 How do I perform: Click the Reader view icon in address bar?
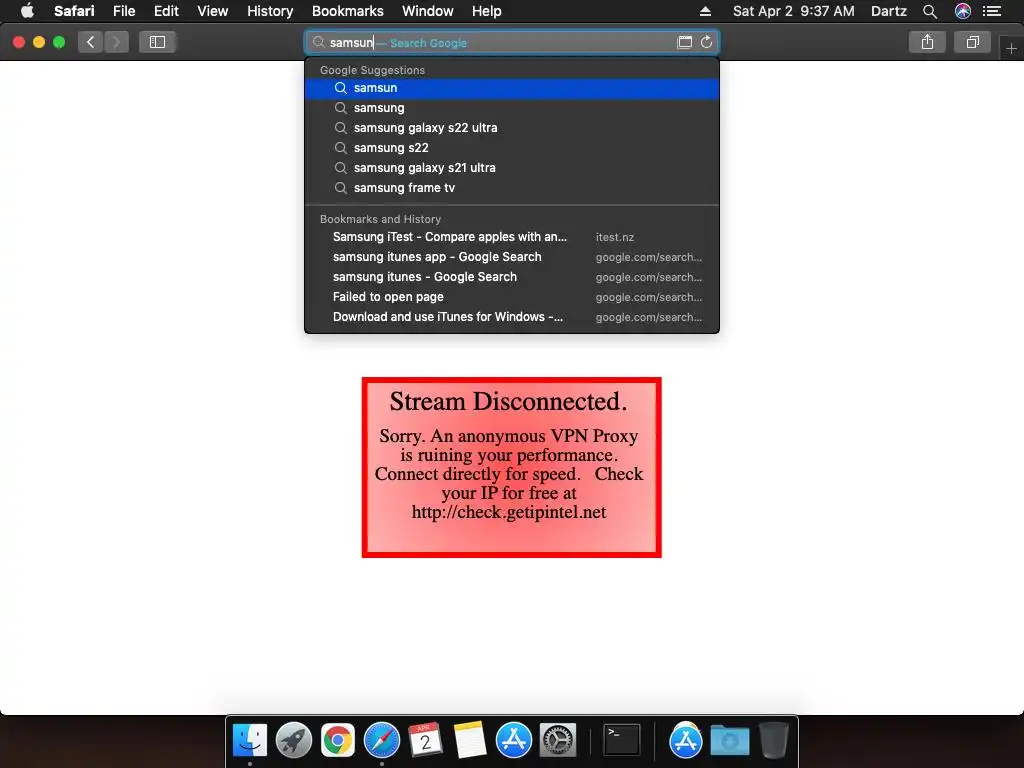[x=684, y=42]
